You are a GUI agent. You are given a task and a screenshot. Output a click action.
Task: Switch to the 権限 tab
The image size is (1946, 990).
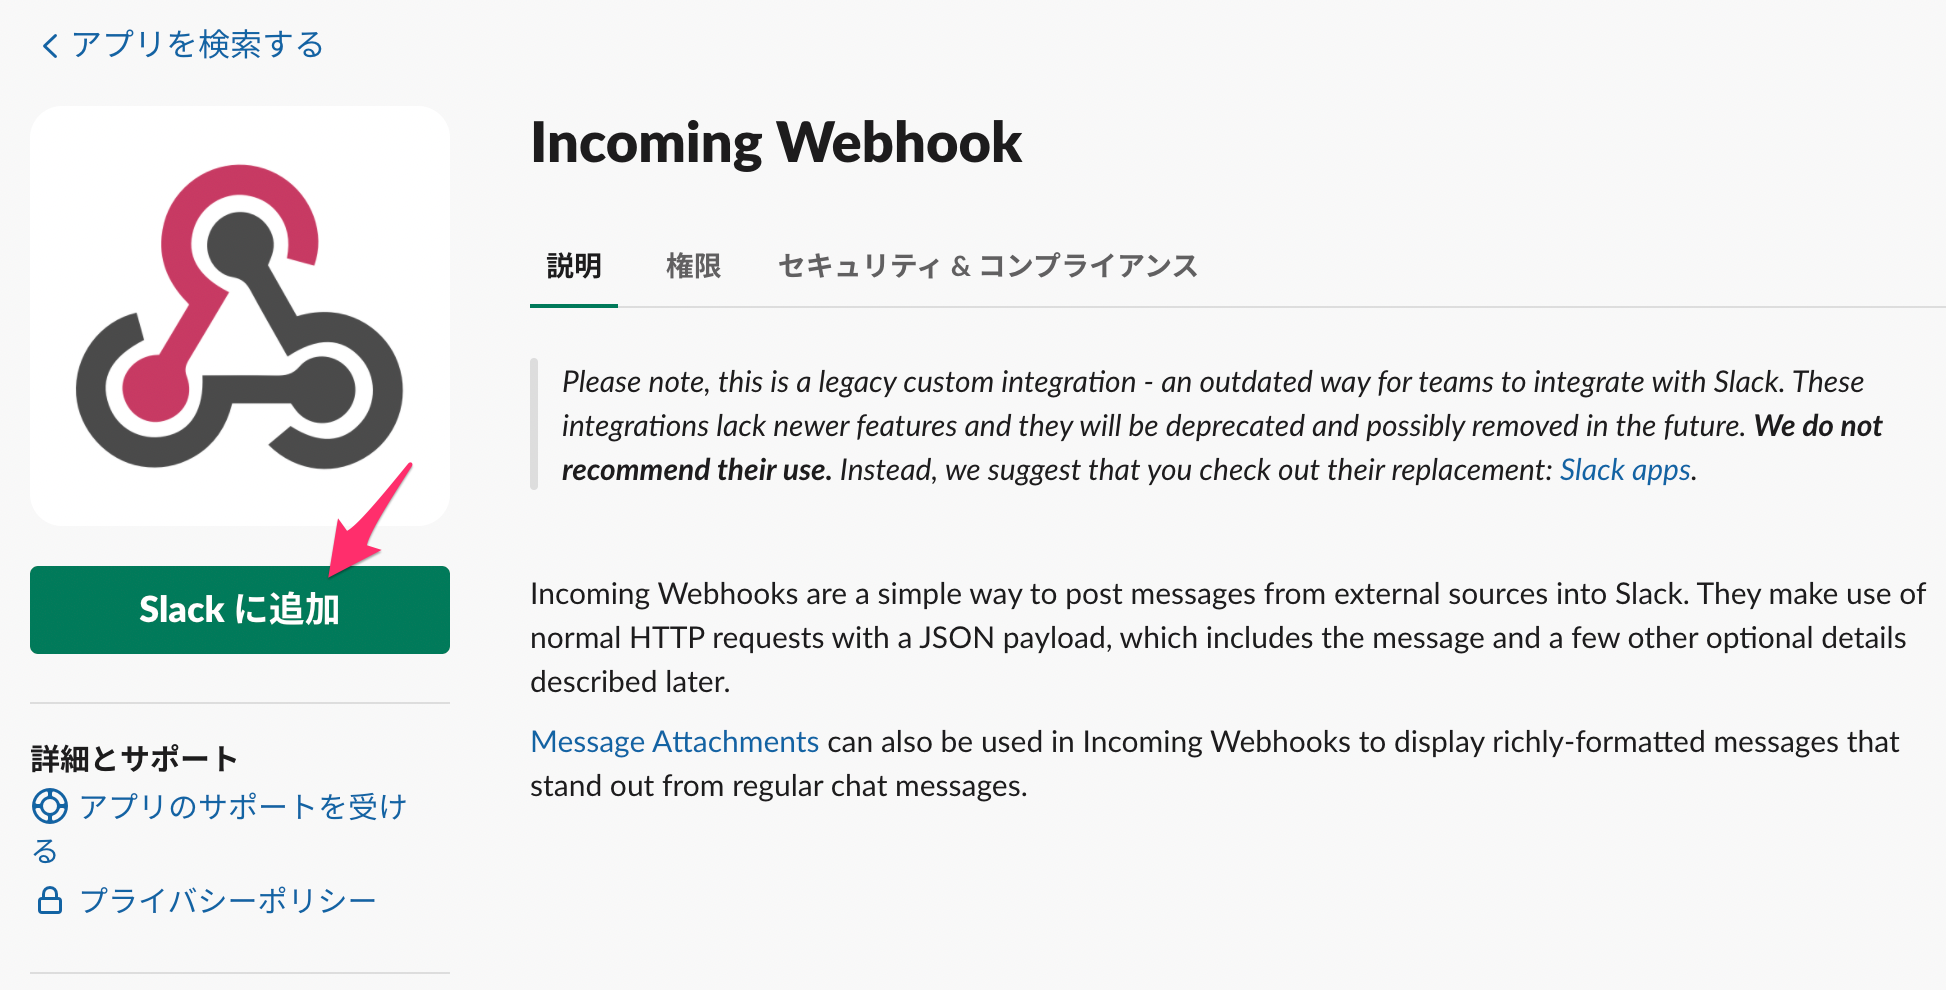point(693,266)
